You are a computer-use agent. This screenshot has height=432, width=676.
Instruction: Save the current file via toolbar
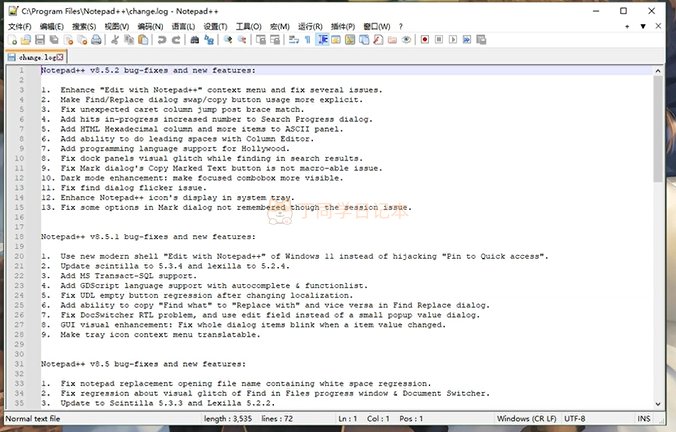click(40, 40)
